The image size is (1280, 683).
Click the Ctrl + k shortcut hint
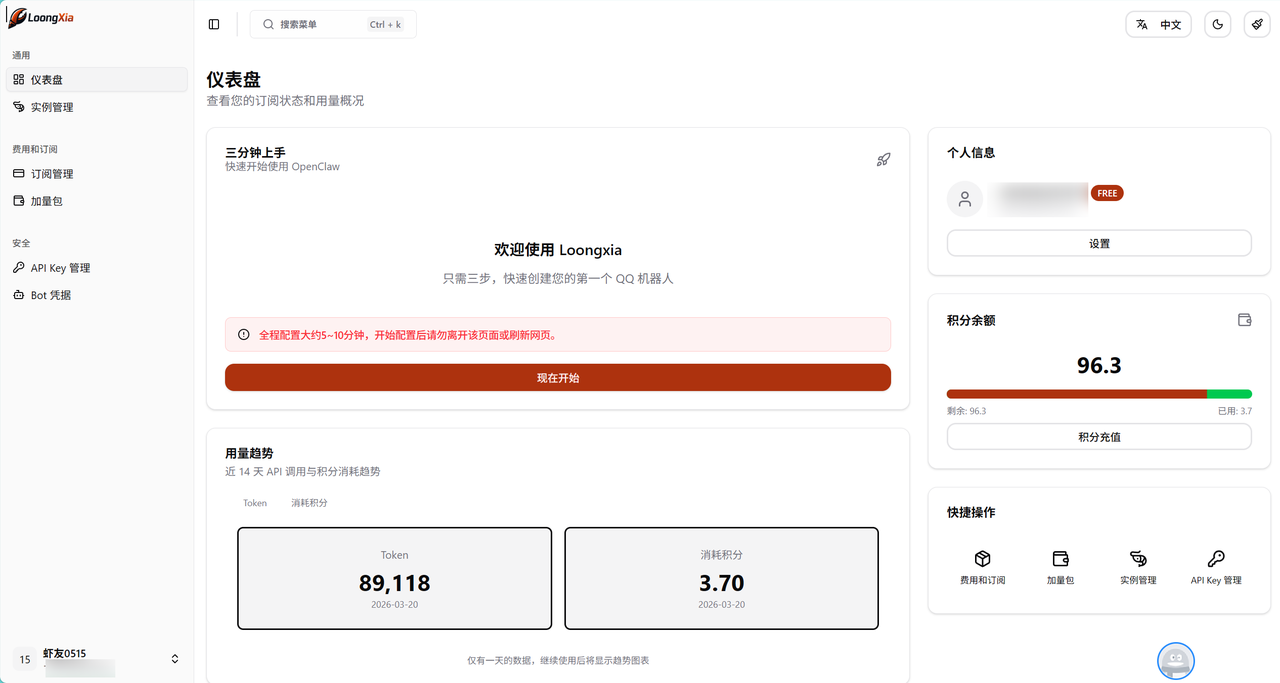tap(385, 24)
